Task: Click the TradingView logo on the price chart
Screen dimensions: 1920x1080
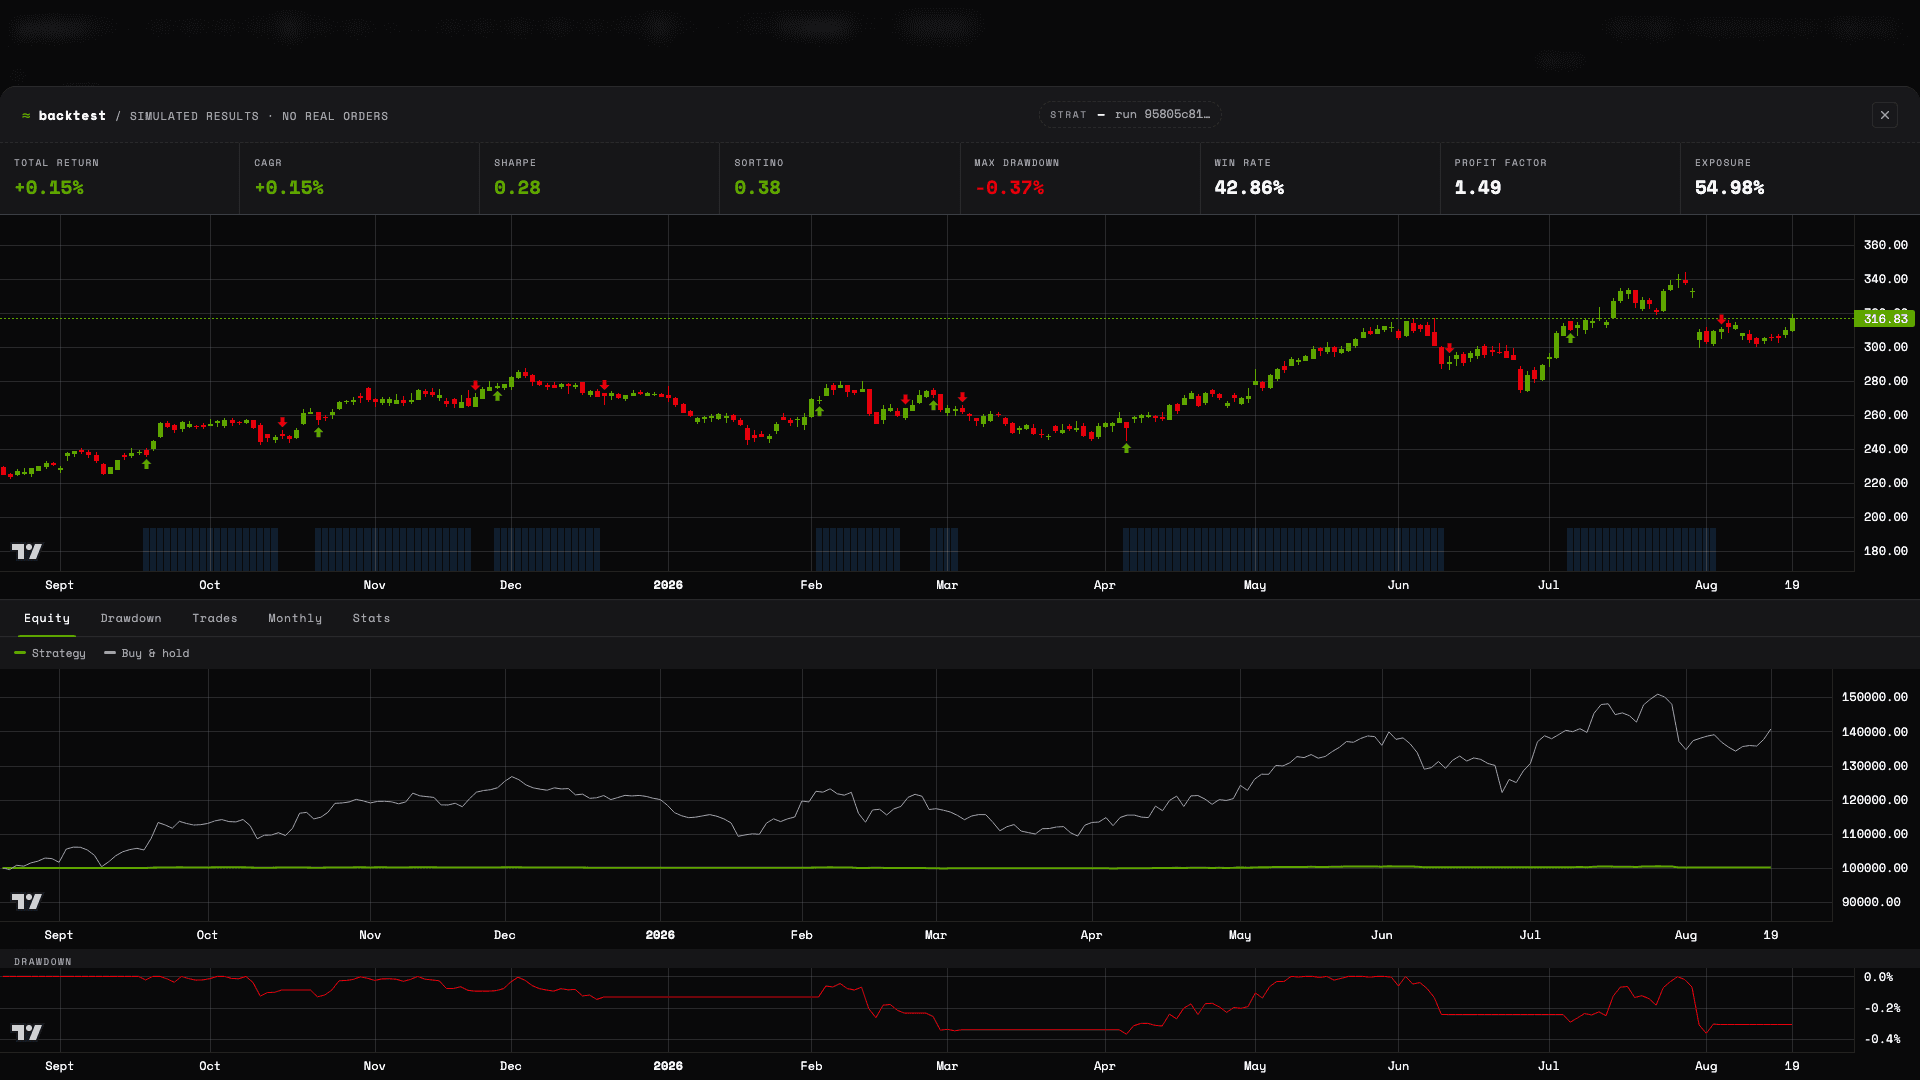Action: (27, 551)
